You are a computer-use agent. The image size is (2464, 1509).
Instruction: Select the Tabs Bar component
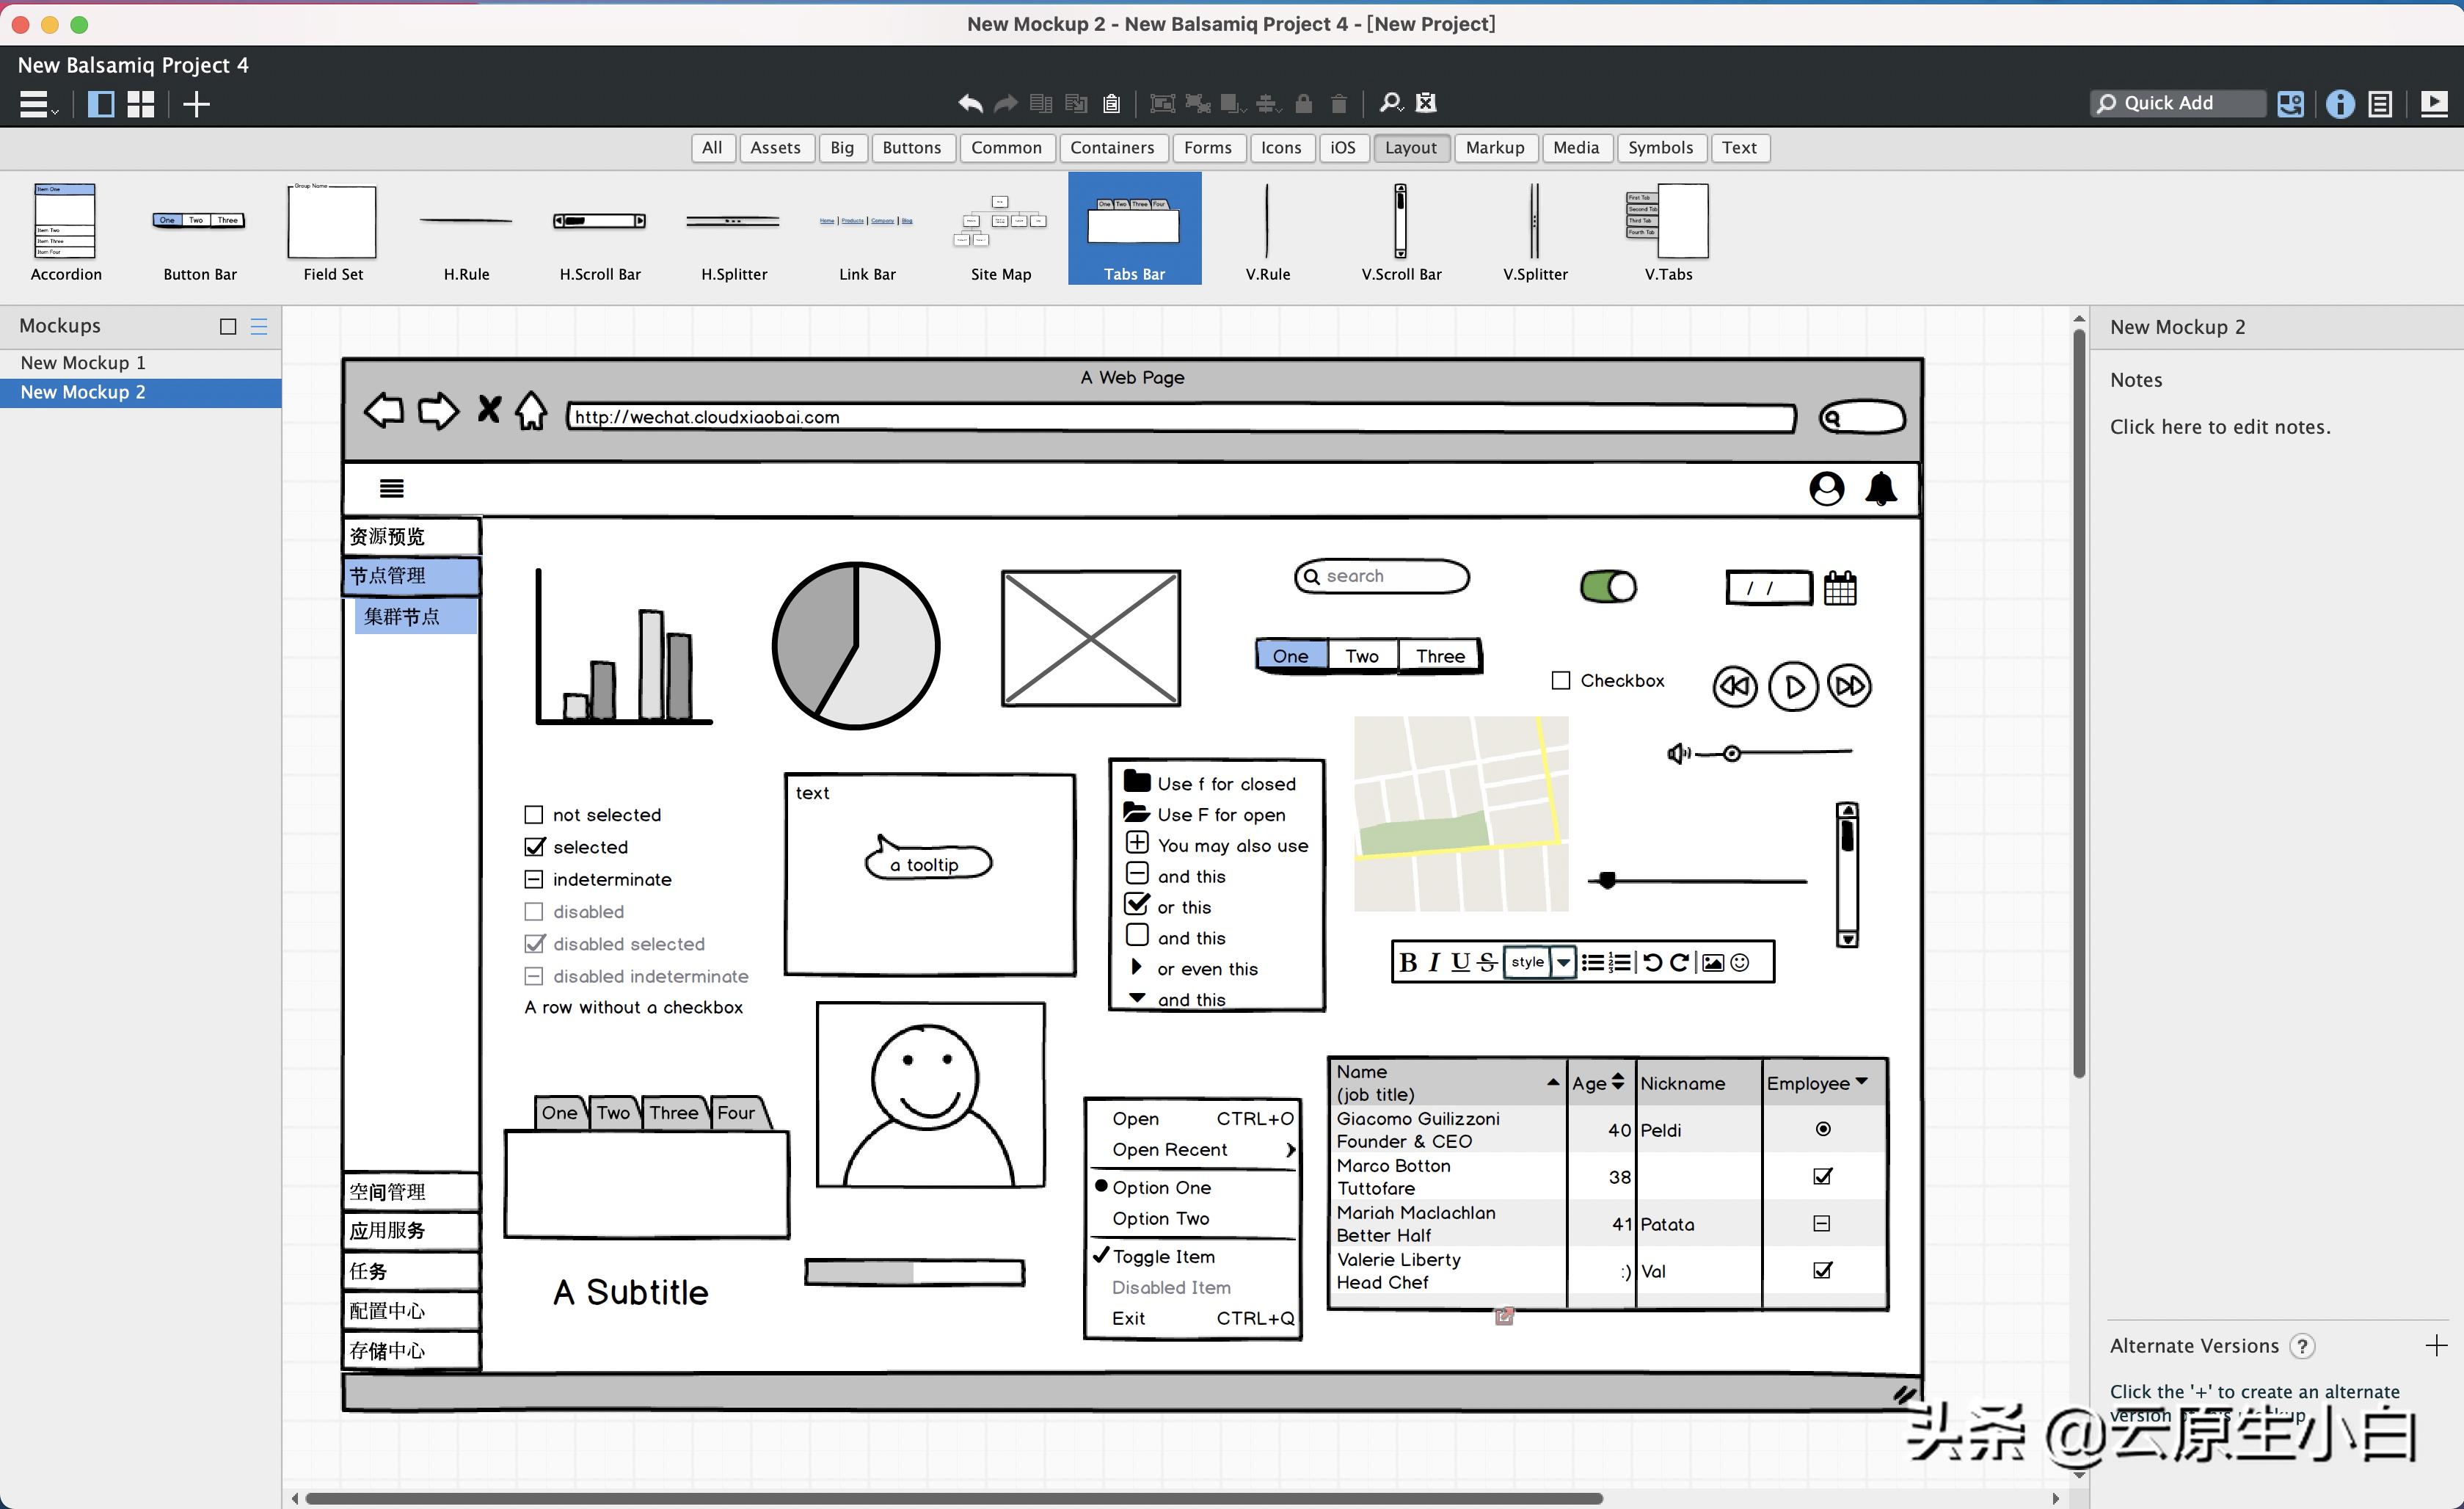1134,229
